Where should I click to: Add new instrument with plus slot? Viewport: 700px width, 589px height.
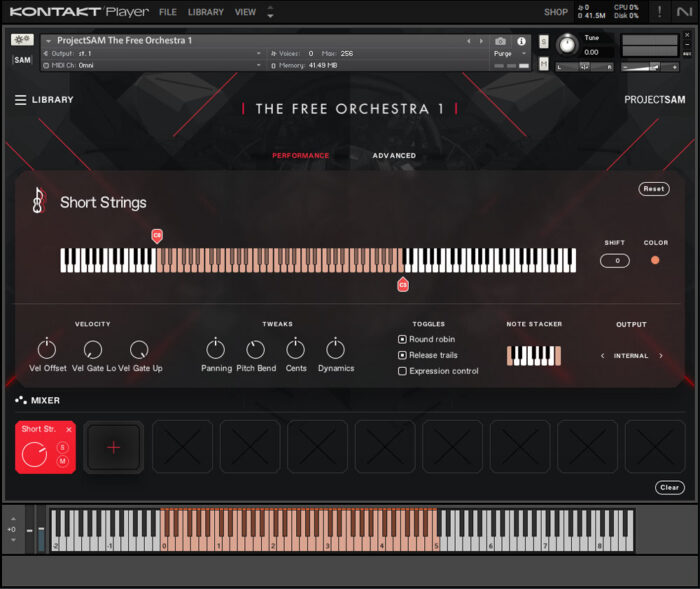point(113,447)
